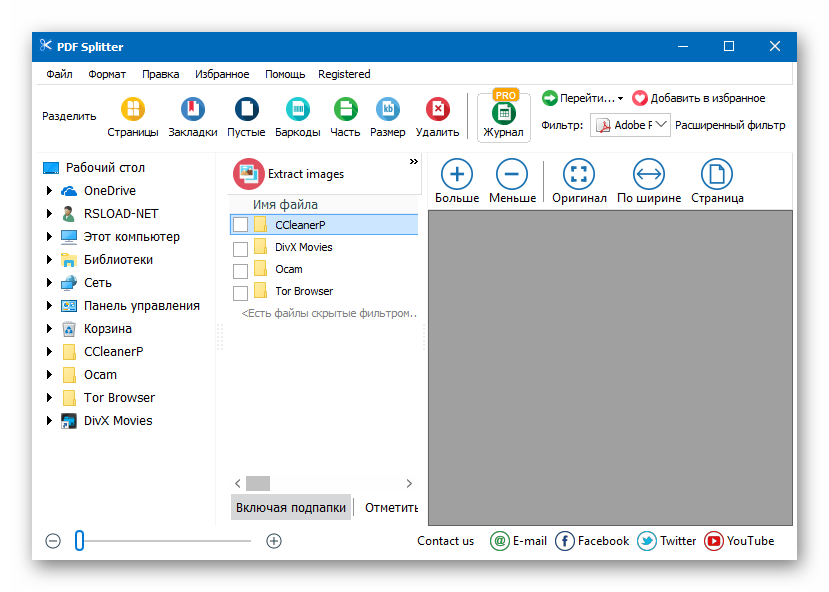Select the Закладки split tool
This screenshot has height=592, width=829.
click(x=192, y=110)
